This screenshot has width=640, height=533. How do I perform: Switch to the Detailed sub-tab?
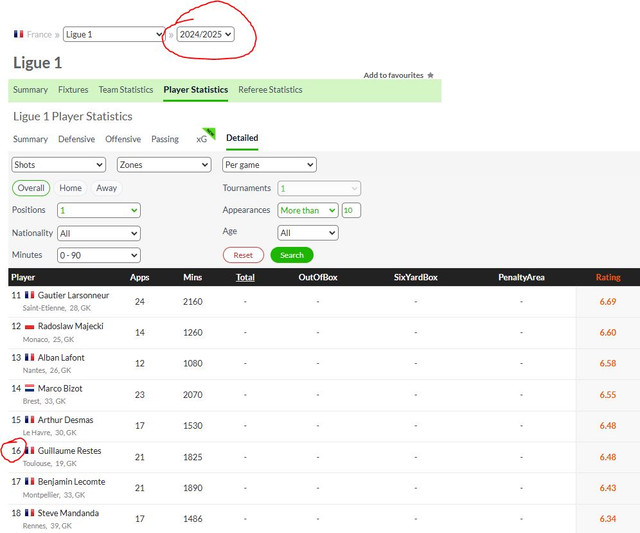[x=242, y=138]
